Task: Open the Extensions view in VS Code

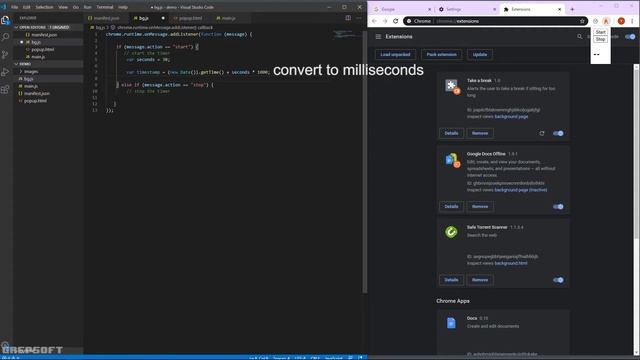Action: [x=5, y=89]
